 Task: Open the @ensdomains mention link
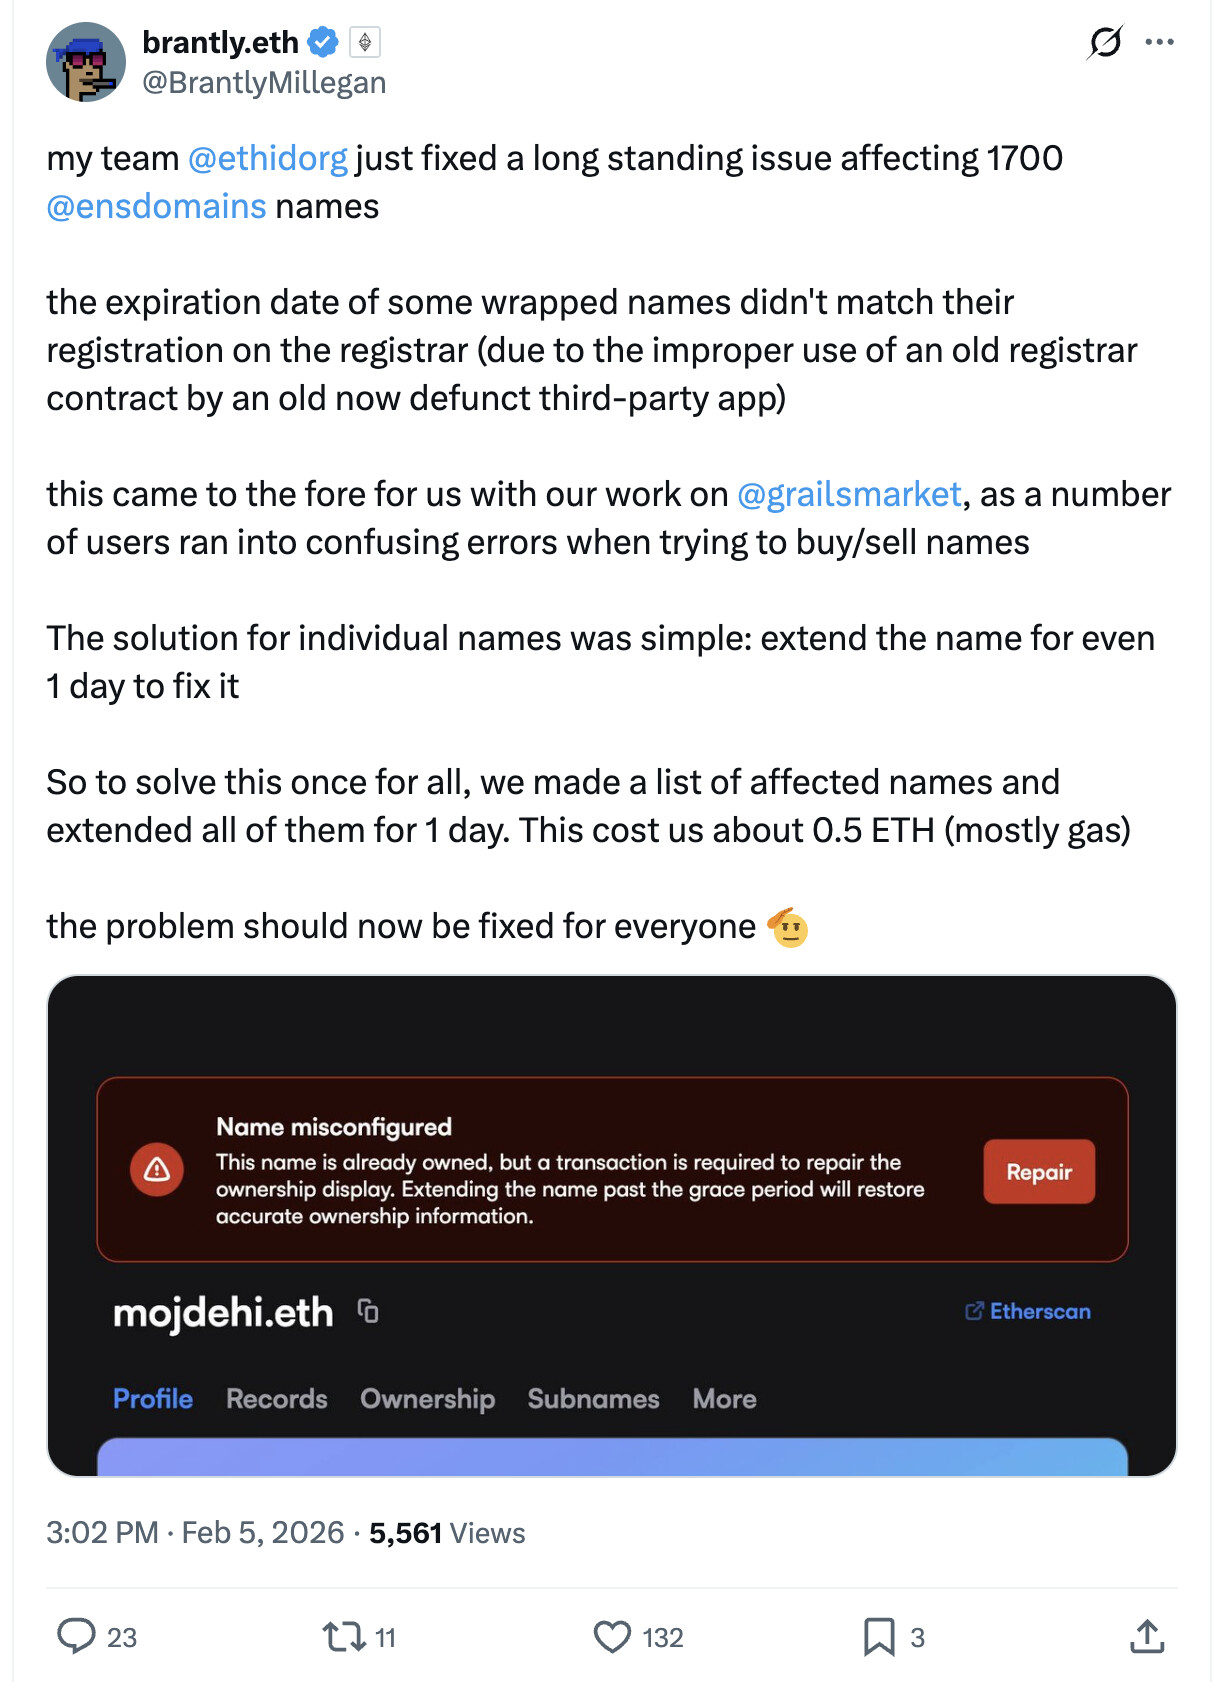tap(155, 207)
